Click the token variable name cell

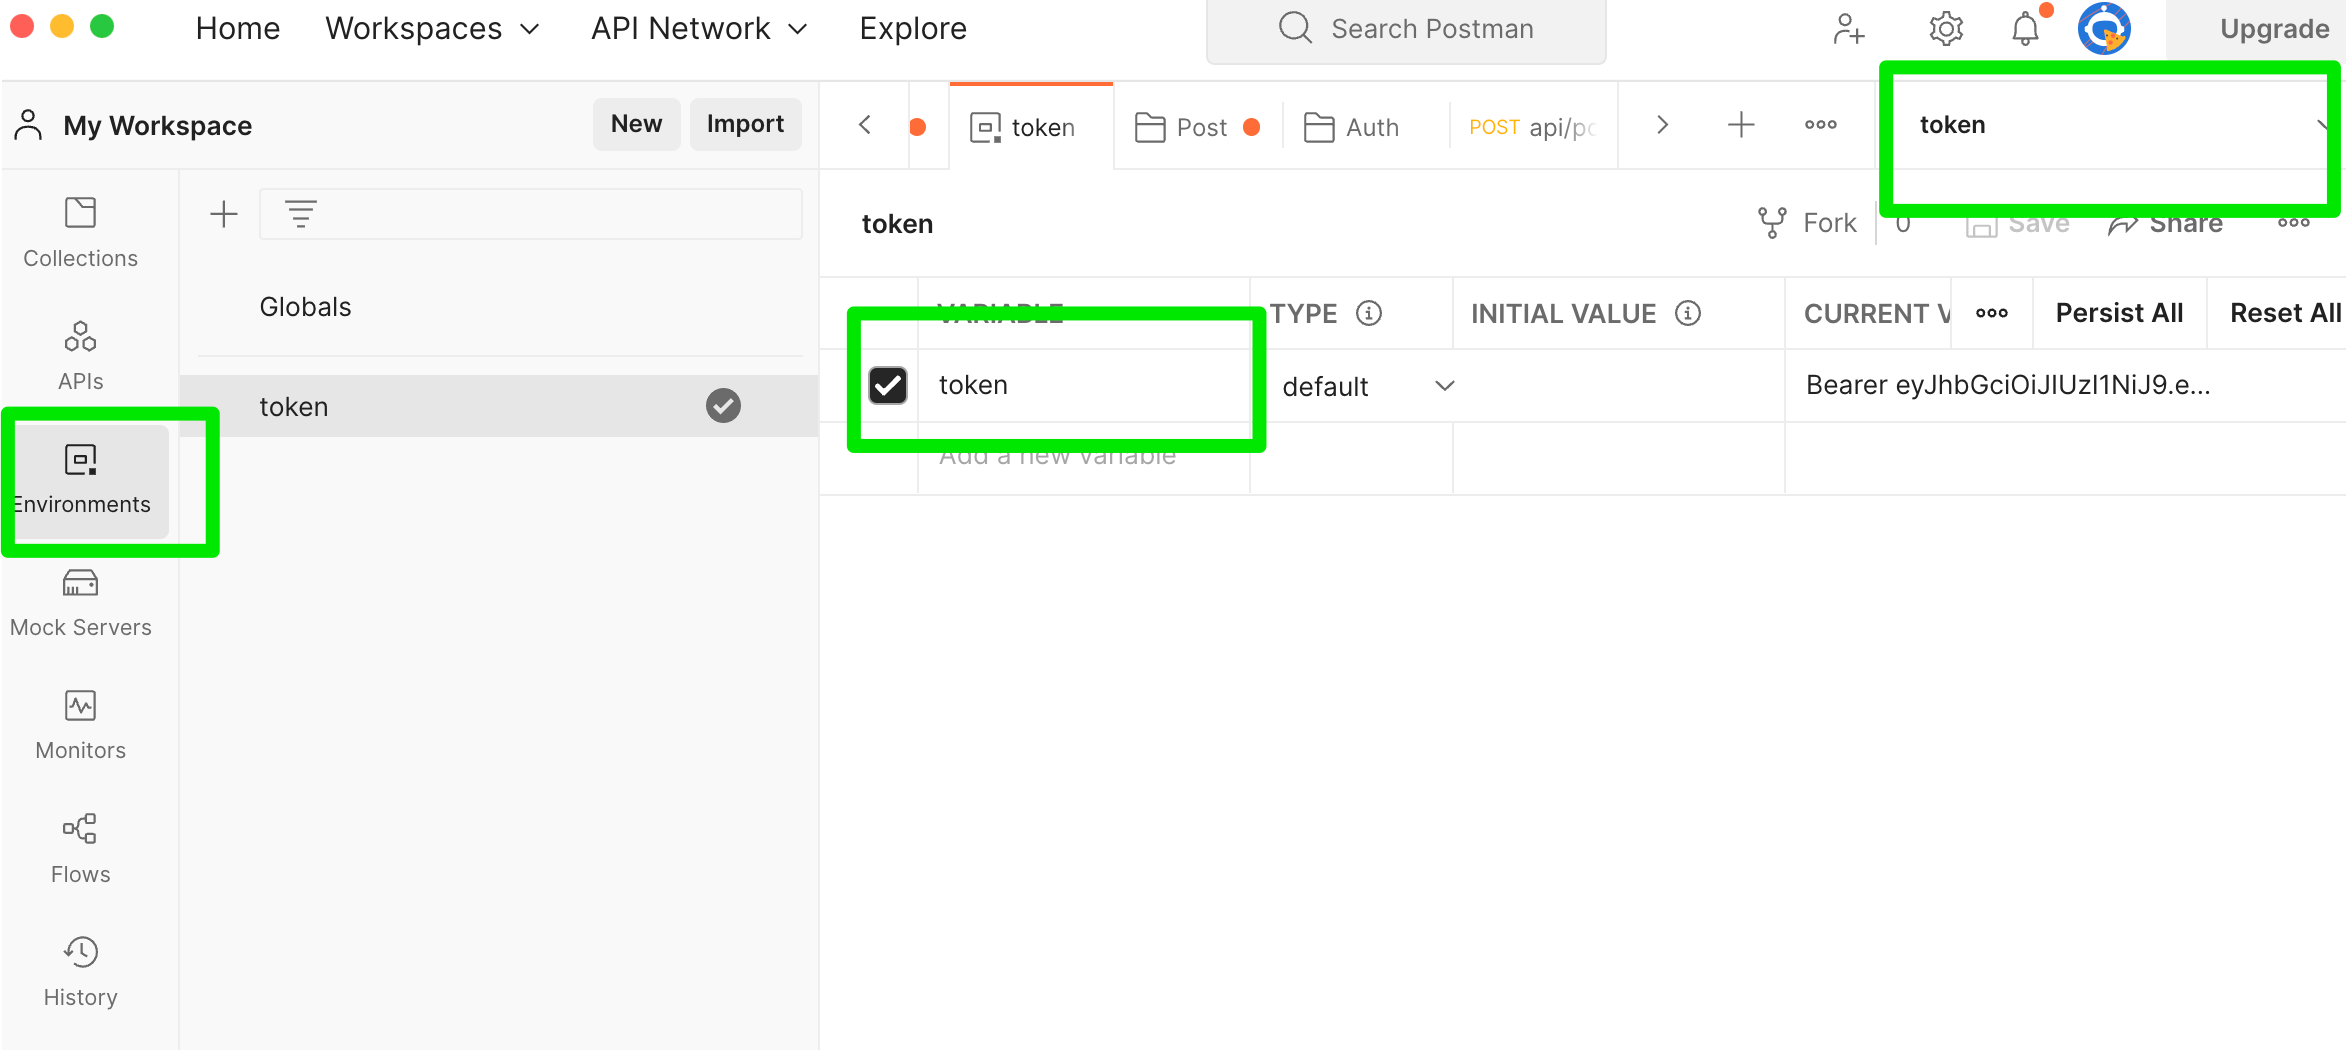[1083, 385]
